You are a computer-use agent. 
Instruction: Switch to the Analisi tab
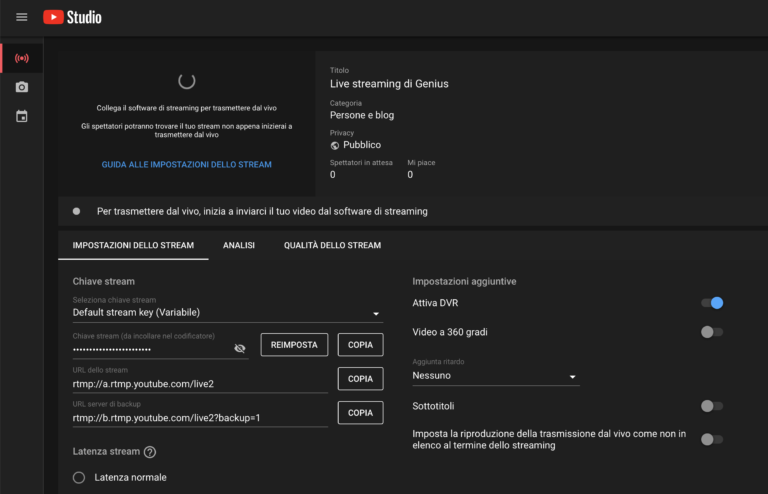pos(239,245)
